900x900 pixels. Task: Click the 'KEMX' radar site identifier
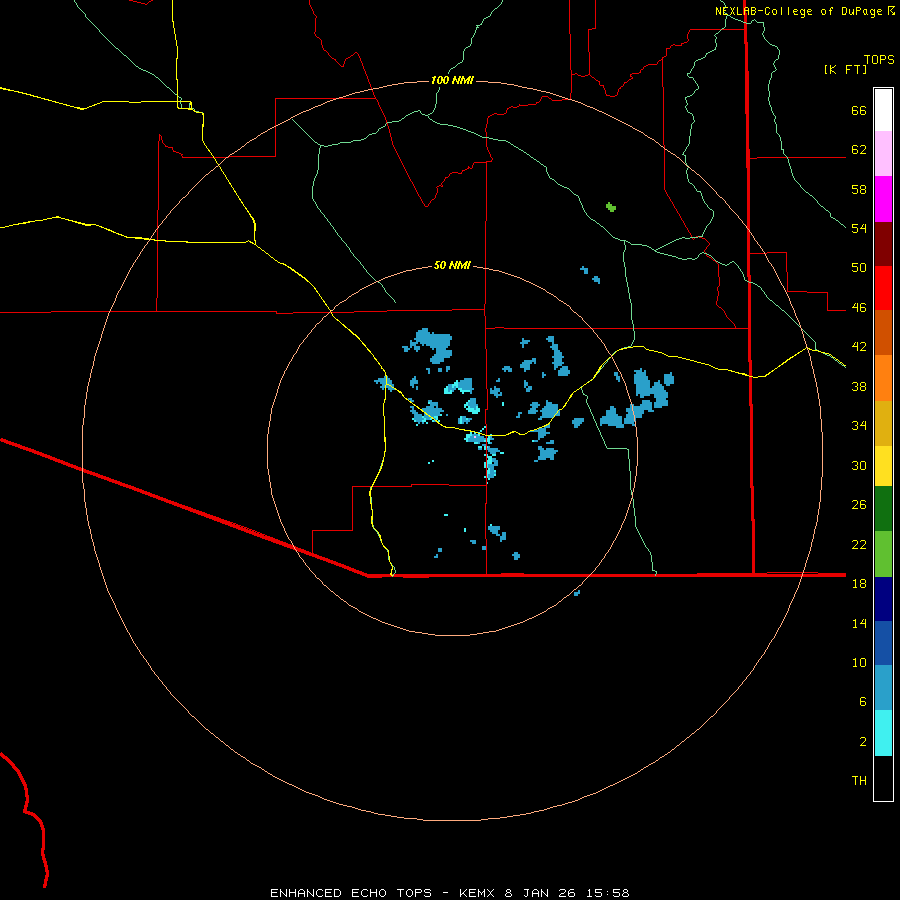[476, 893]
